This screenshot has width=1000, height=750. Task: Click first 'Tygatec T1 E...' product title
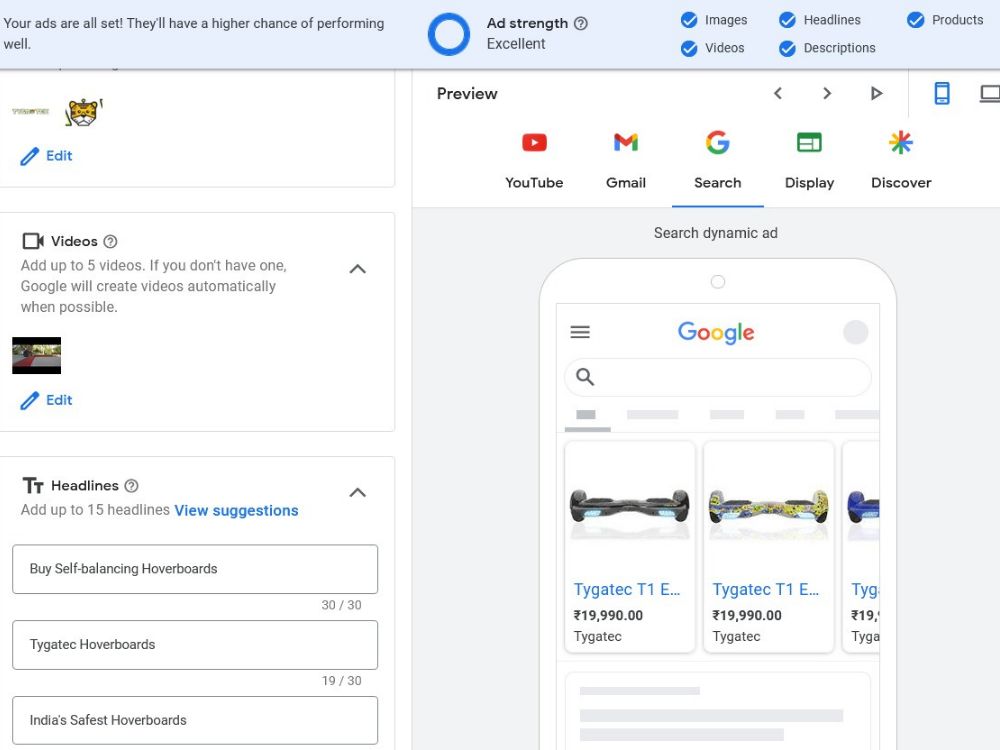626,589
